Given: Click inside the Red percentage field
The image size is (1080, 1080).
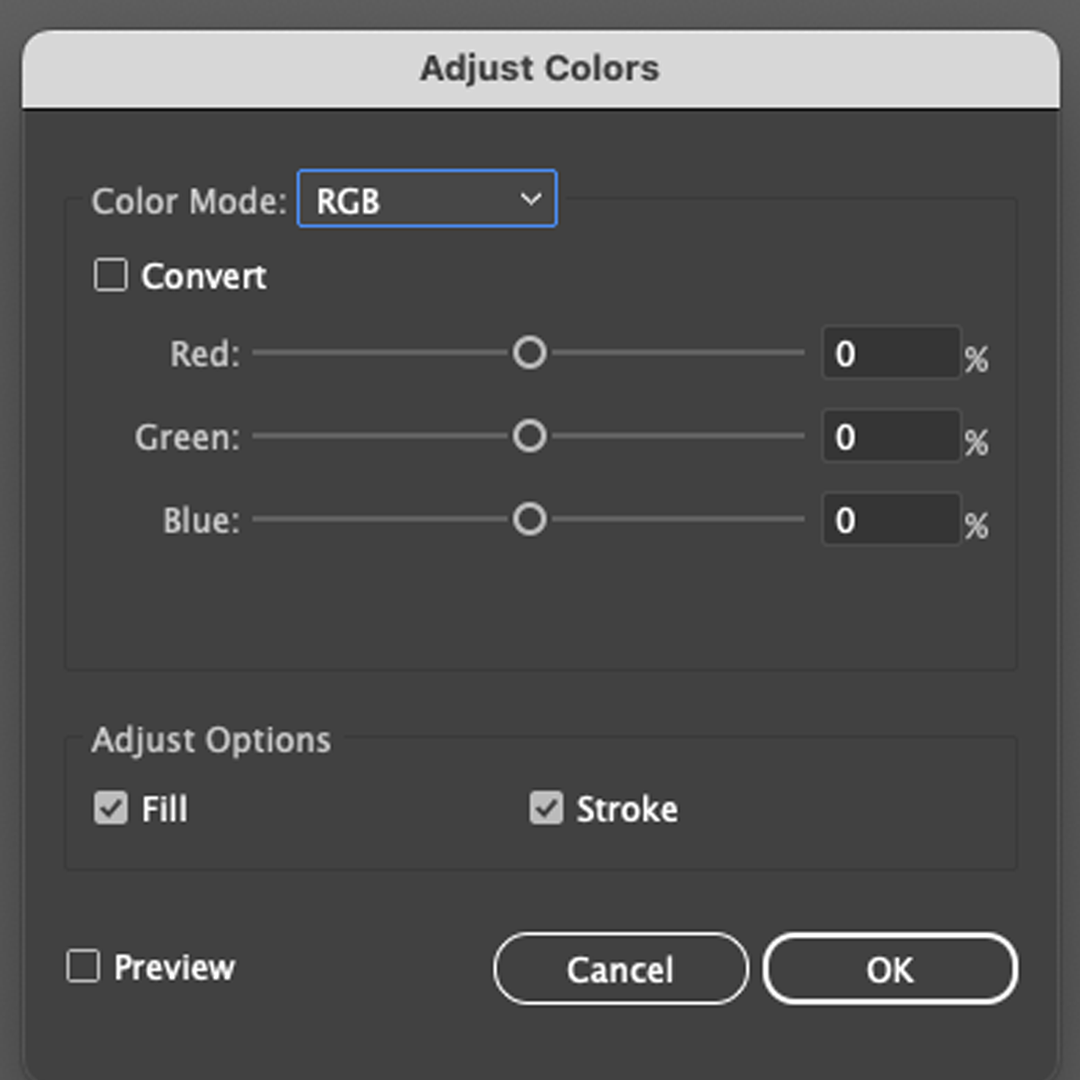Looking at the screenshot, I should pyautogui.click(x=890, y=354).
